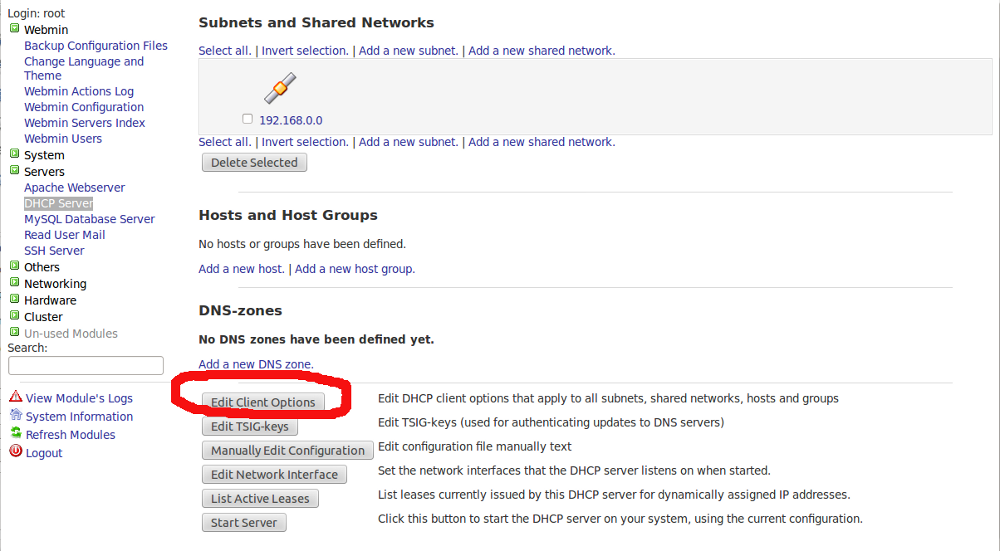The width and height of the screenshot is (1000, 551).
Task: Expand the Hardware category green icon
Action: (x=14, y=299)
